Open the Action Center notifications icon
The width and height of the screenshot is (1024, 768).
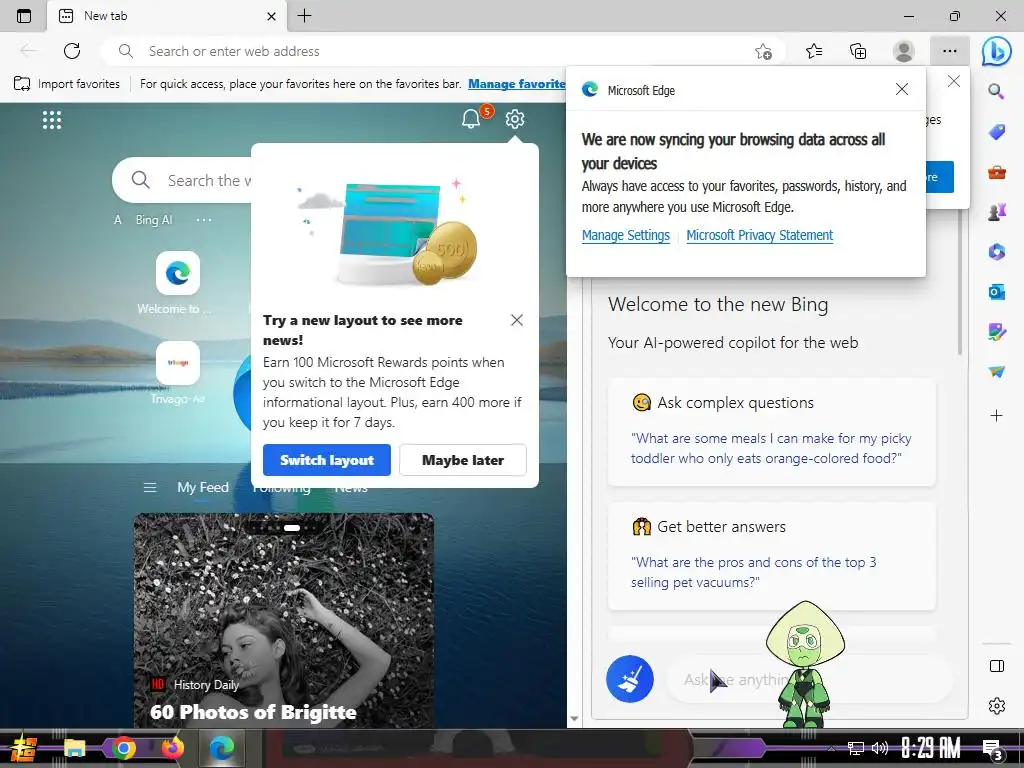point(993,750)
